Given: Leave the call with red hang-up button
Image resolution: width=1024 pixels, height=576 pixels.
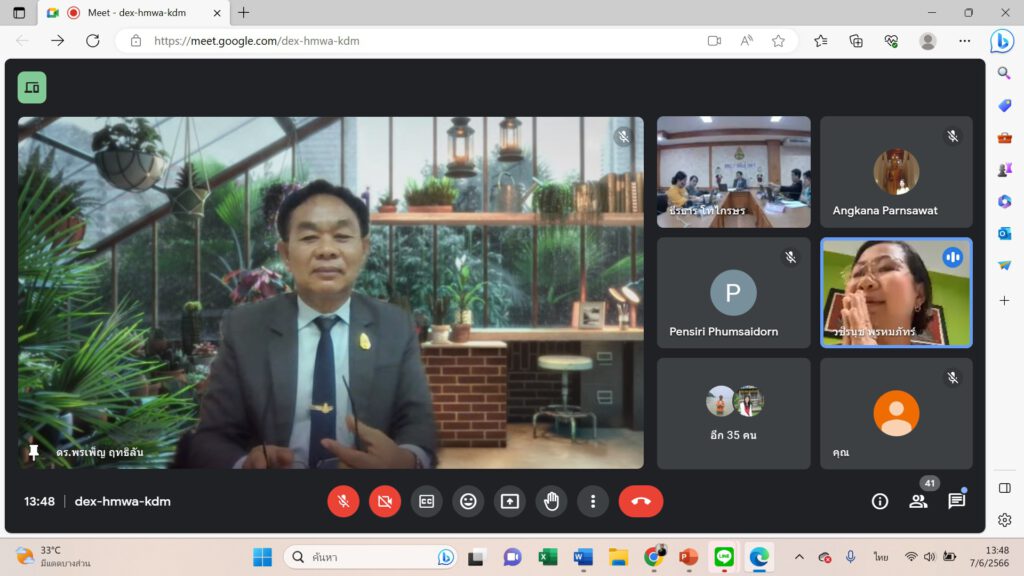Looking at the screenshot, I should (x=641, y=501).
